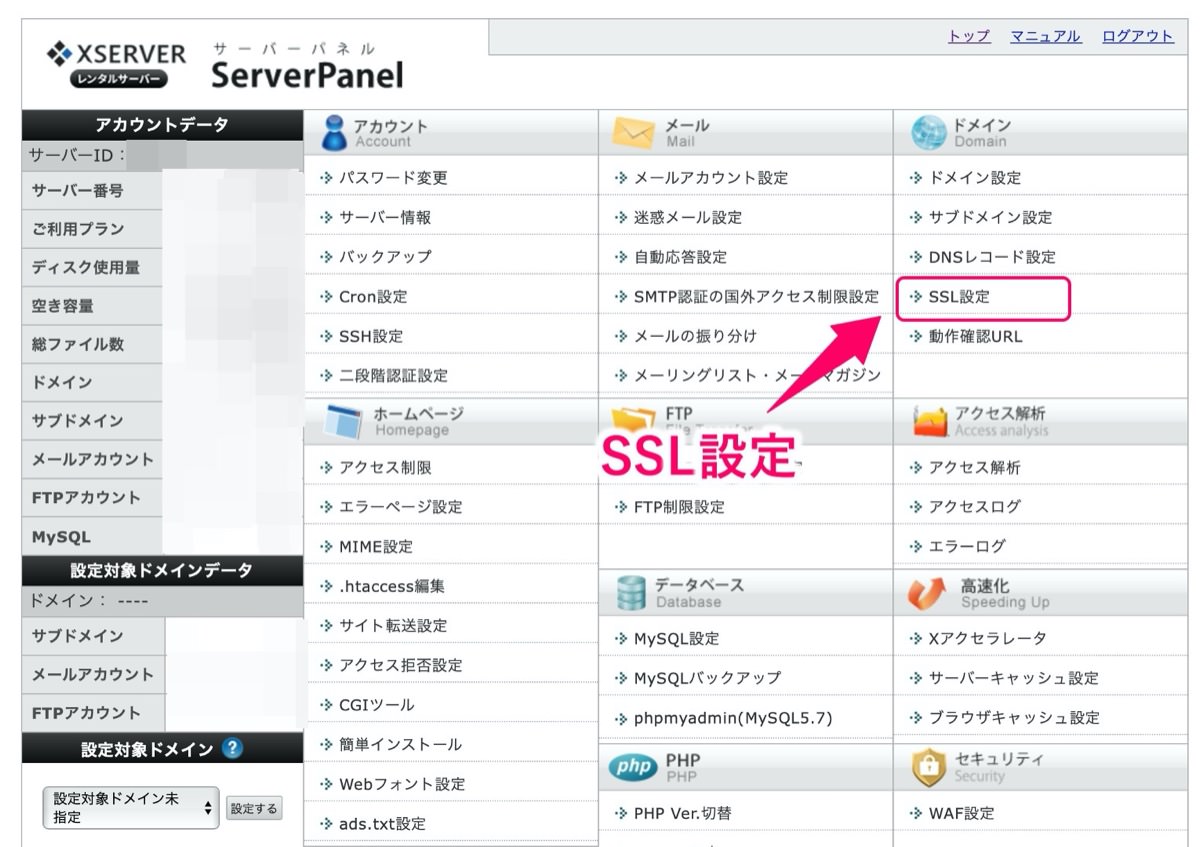Click the サーバー番号 row label
Screen dimensions: 1200x847
(x=78, y=190)
